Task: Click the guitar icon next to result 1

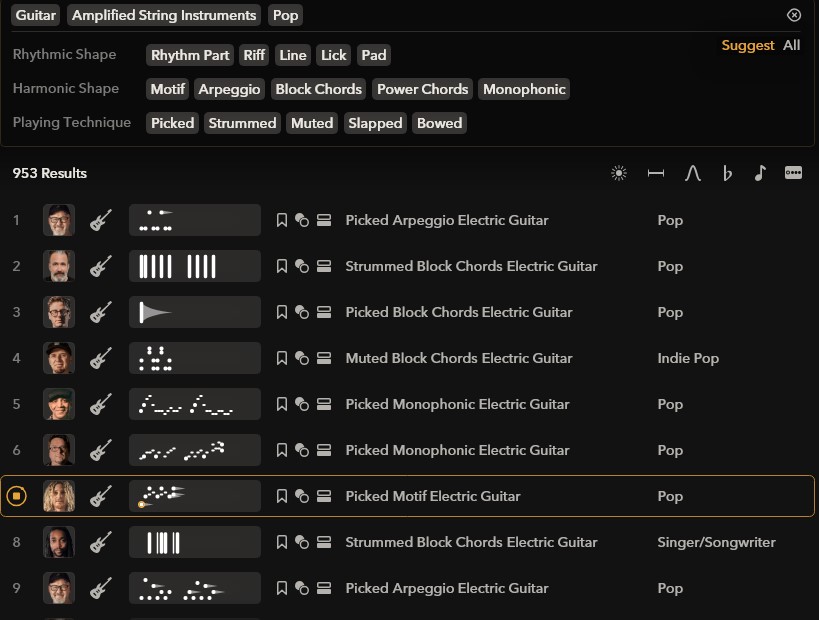Action: [x=100, y=220]
